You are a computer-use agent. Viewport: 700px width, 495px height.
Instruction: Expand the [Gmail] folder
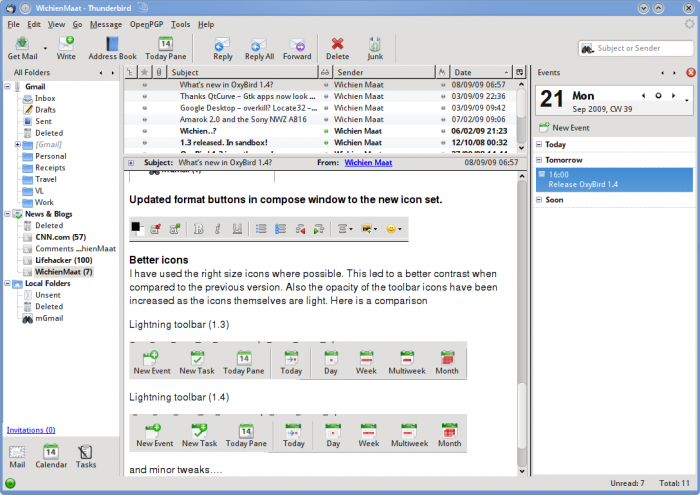click(x=17, y=144)
